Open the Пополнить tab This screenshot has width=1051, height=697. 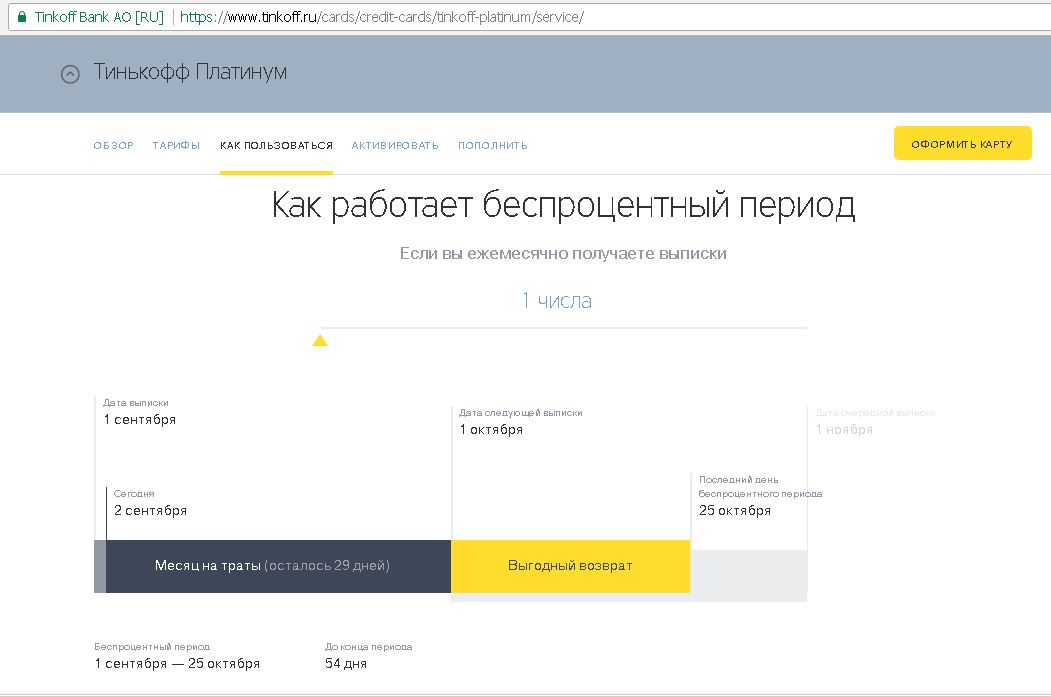point(493,145)
